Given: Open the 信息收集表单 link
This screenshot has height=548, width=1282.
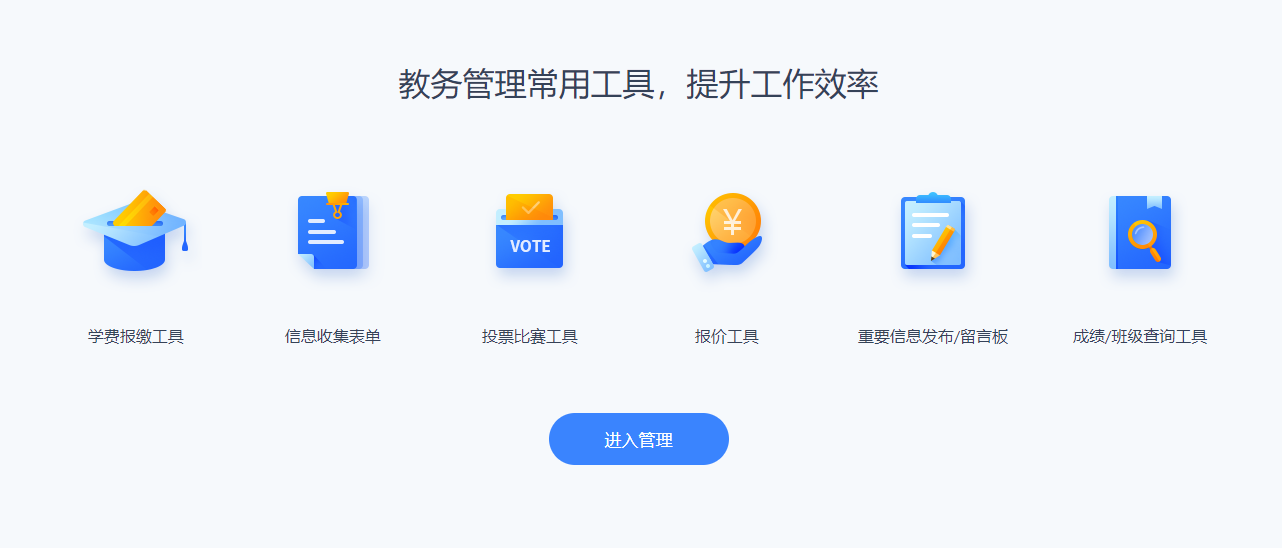Looking at the screenshot, I should 333,337.
